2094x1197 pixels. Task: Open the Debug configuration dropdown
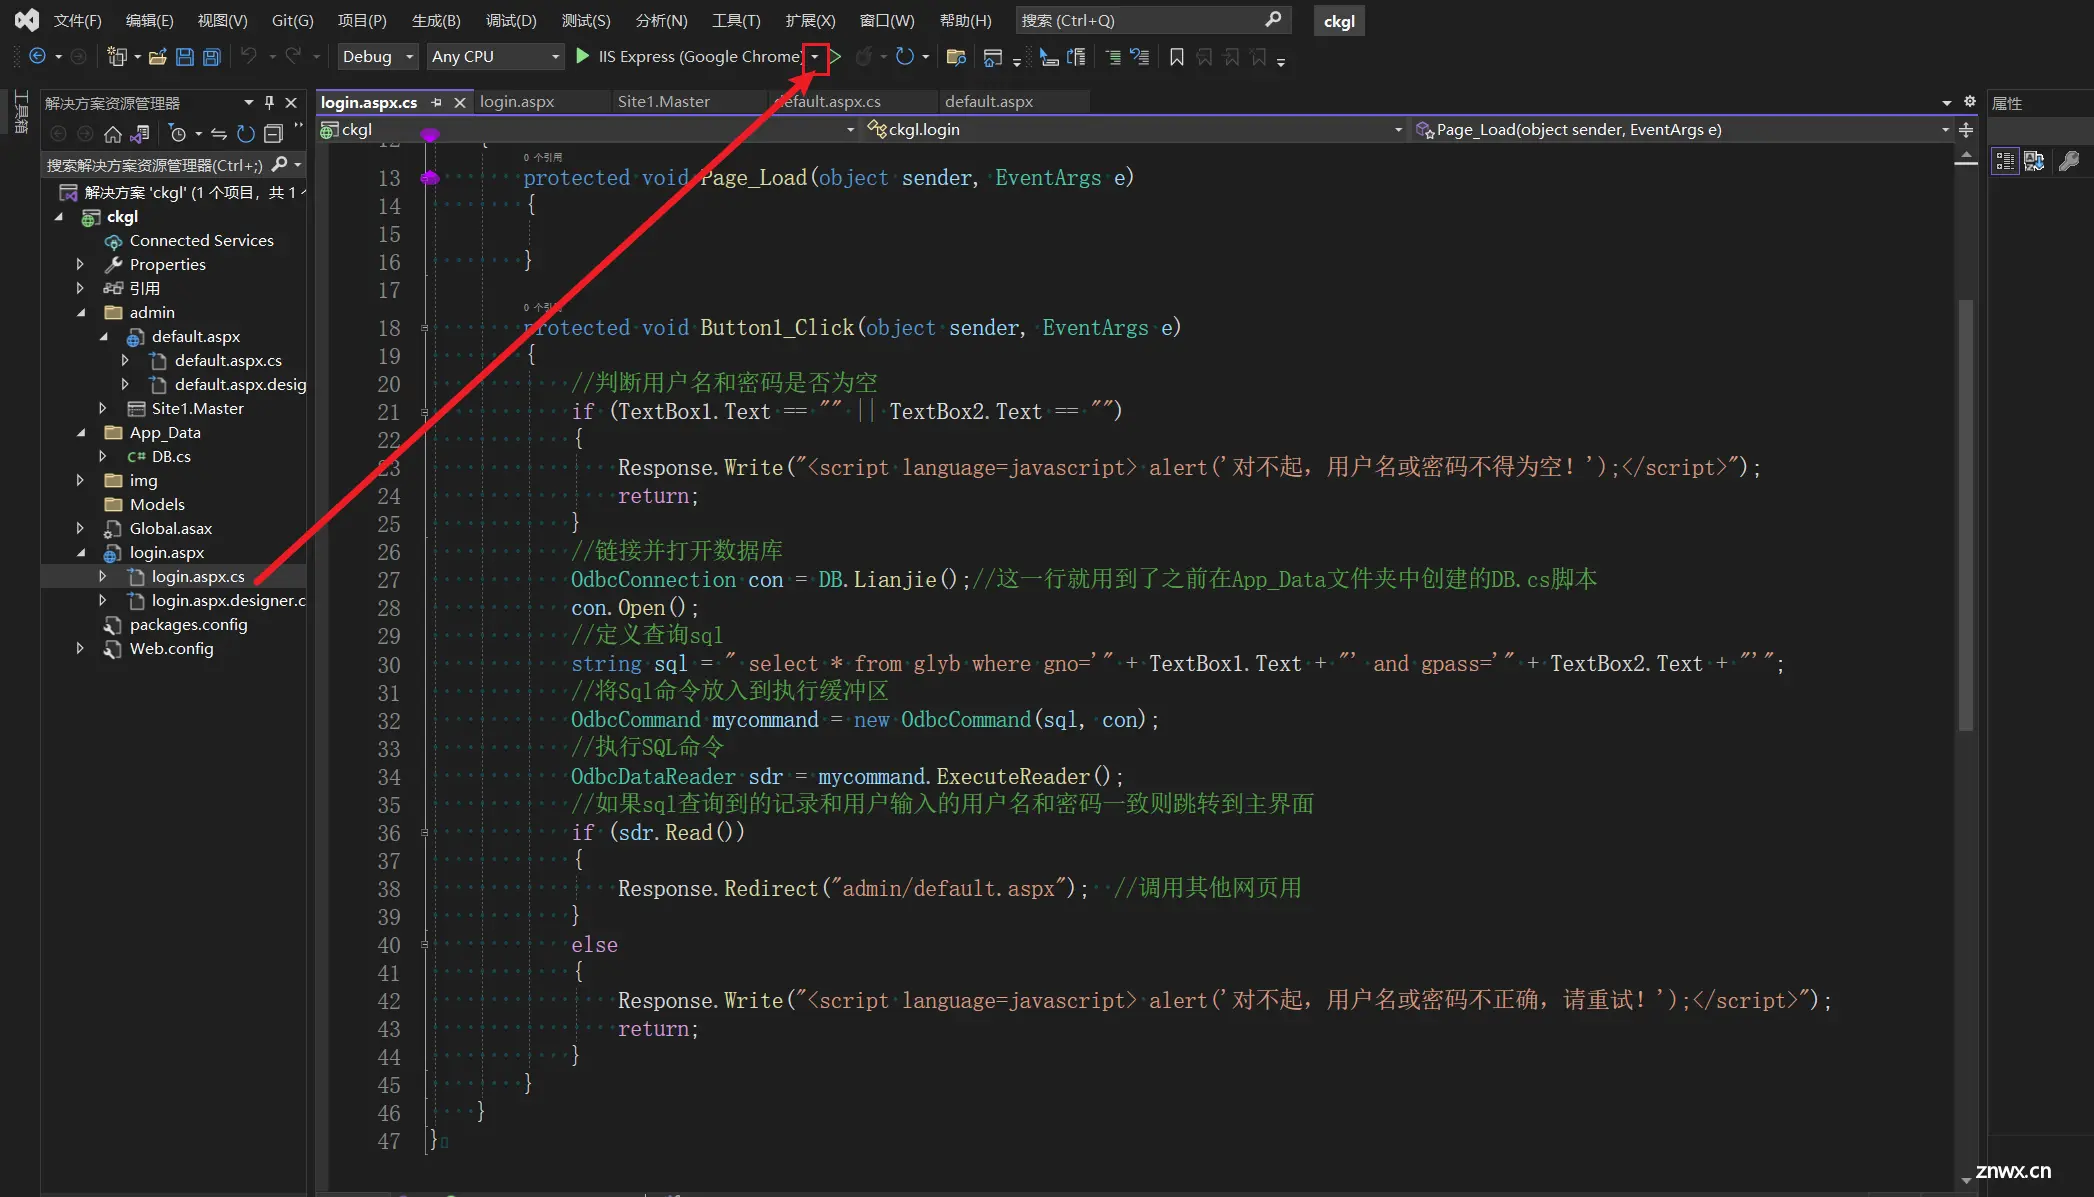click(x=409, y=57)
